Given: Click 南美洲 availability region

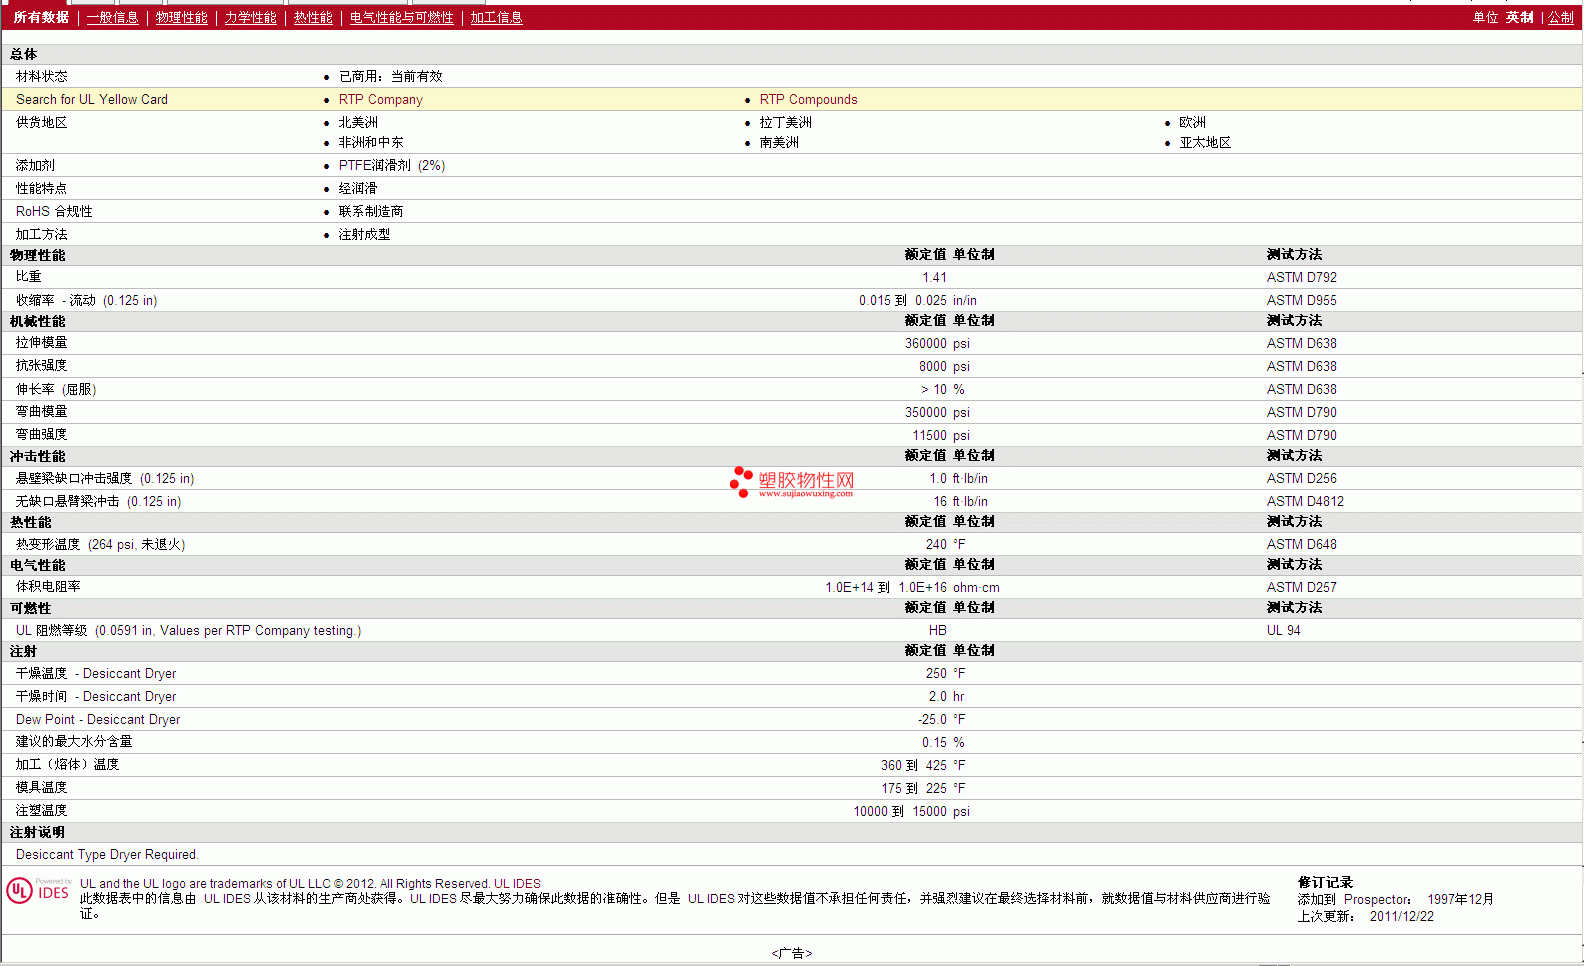Looking at the screenshot, I should (x=779, y=143).
